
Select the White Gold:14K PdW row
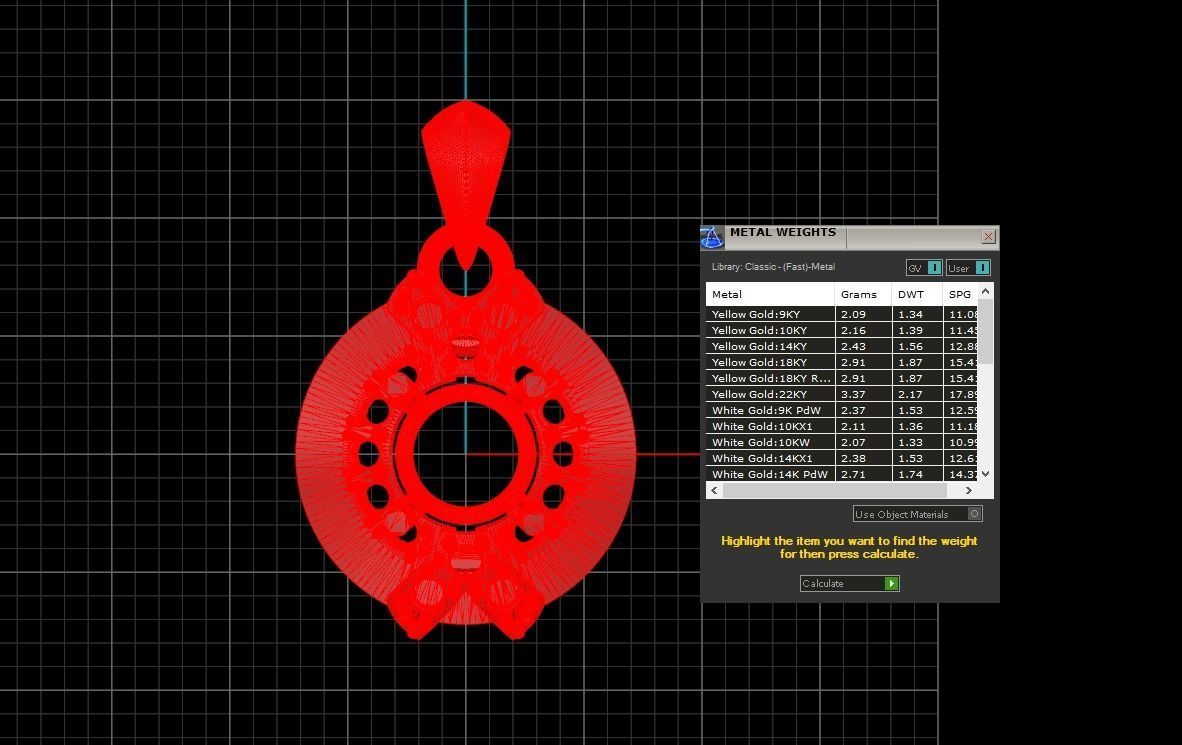[x=841, y=474]
